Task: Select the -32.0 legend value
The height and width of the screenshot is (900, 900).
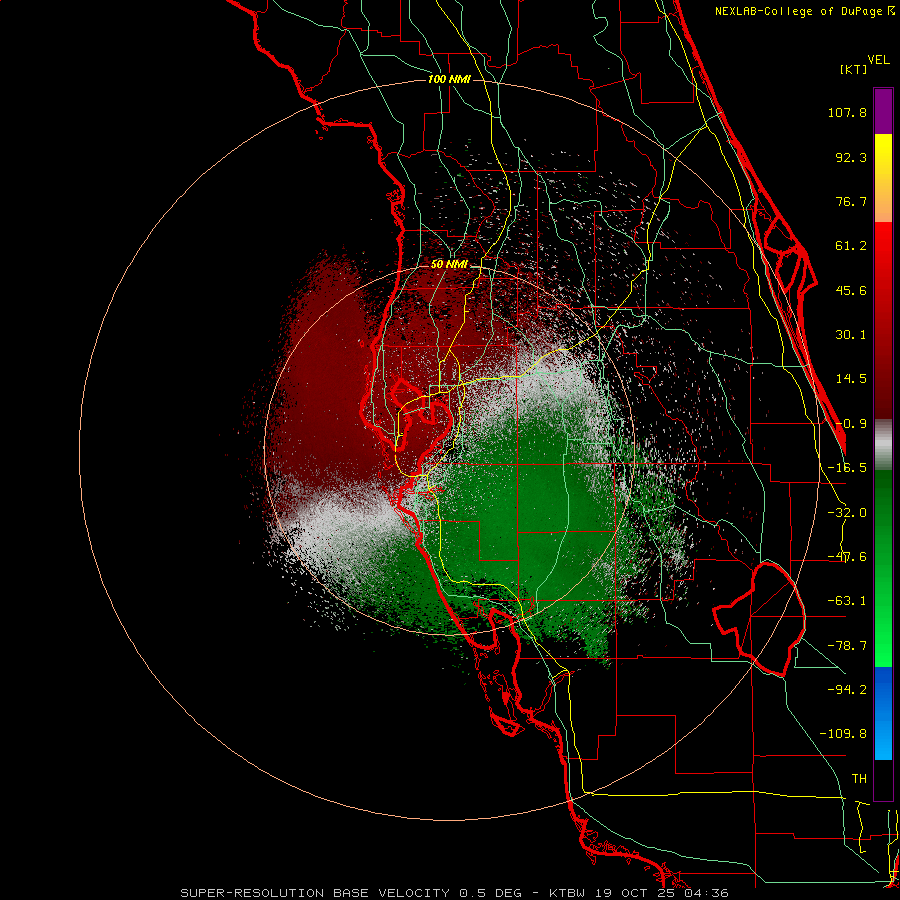Action: [x=847, y=513]
